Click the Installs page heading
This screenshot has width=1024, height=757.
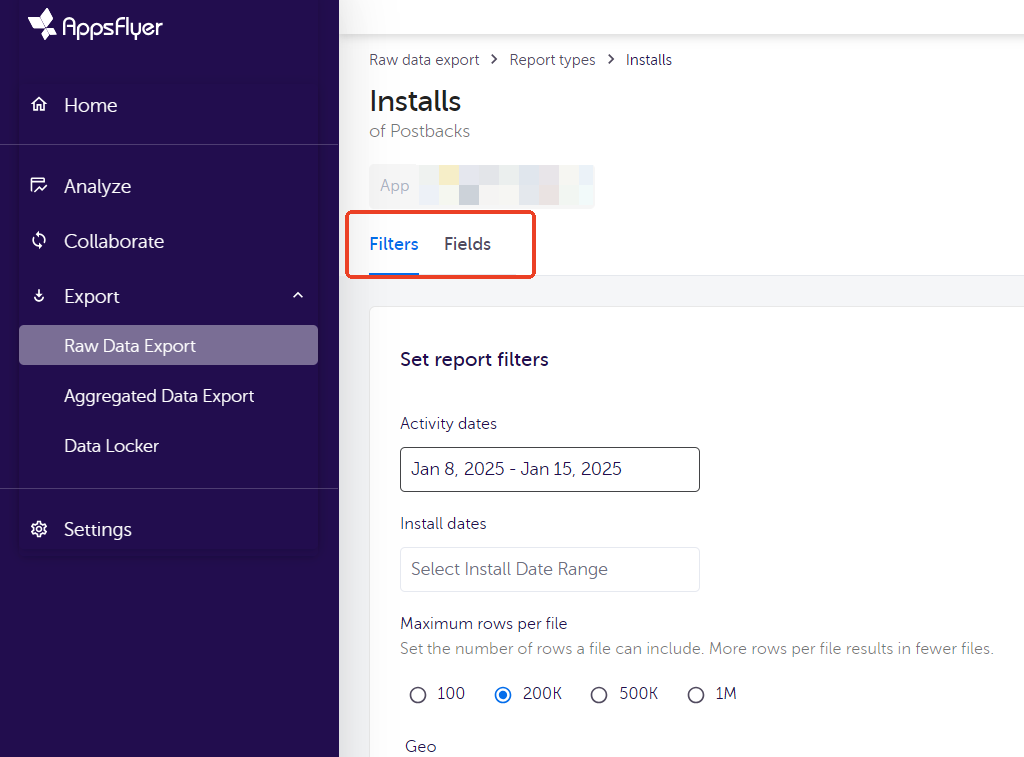(x=415, y=101)
